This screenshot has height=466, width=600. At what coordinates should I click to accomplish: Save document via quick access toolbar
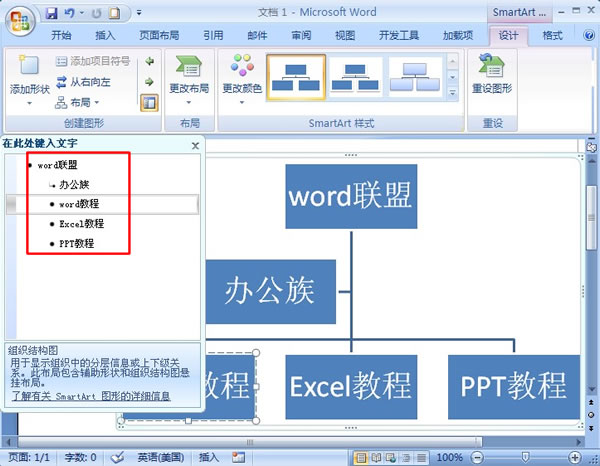coord(51,13)
